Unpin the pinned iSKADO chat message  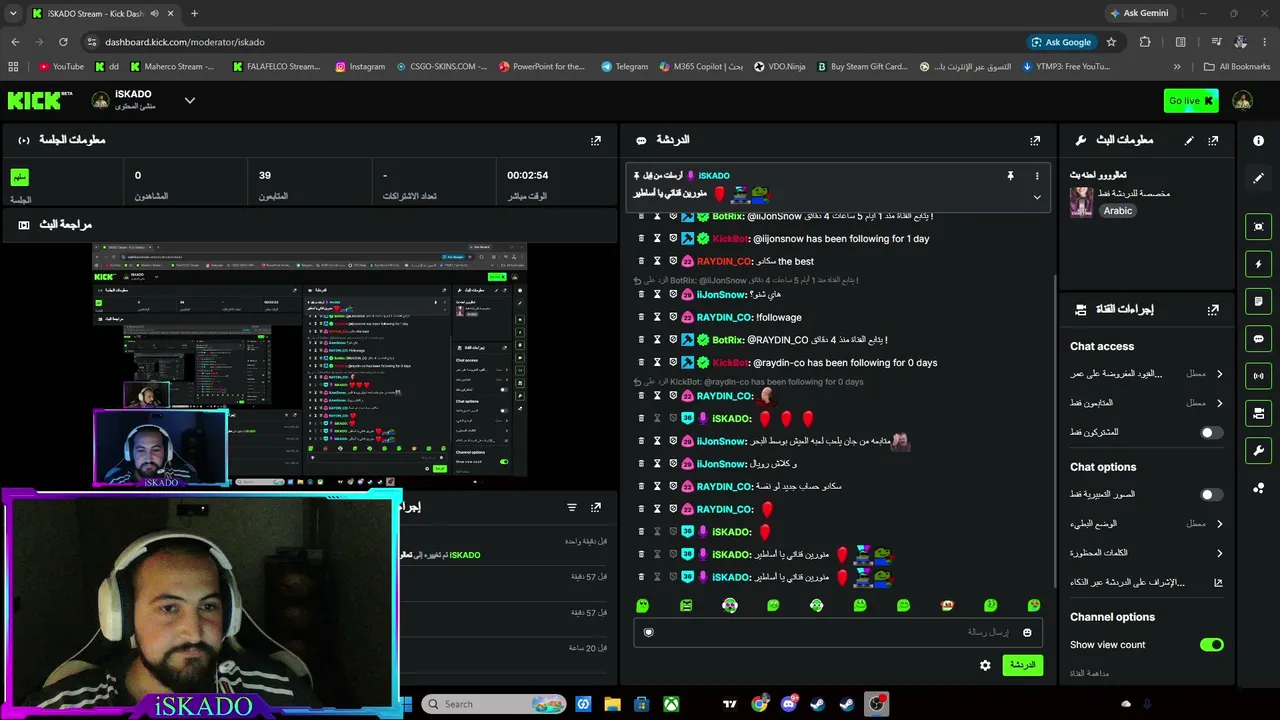(1010, 176)
